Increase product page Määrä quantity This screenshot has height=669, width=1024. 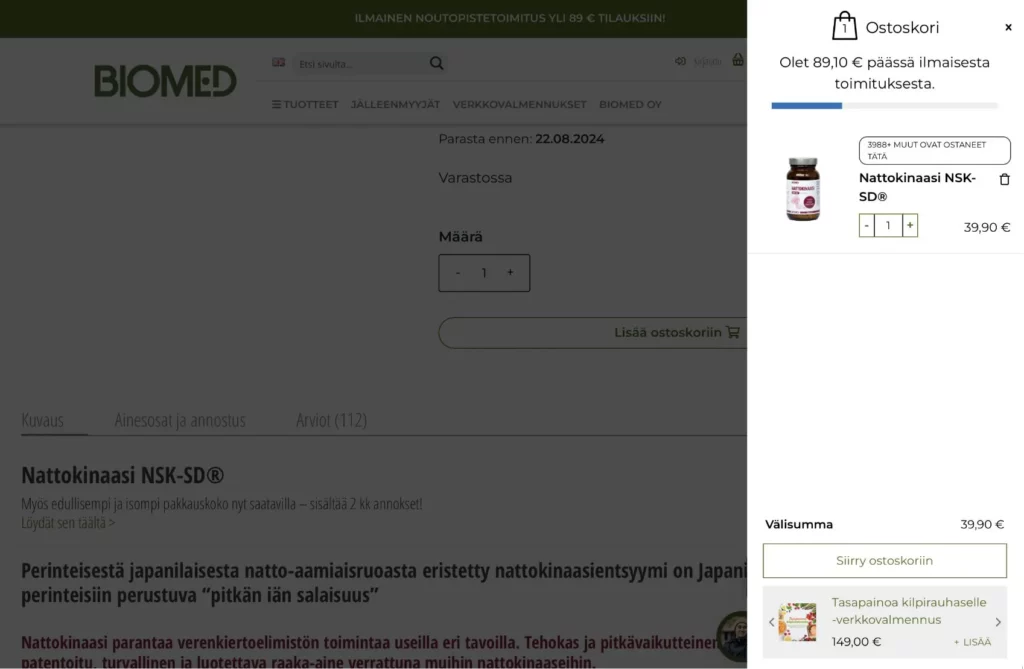510,272
